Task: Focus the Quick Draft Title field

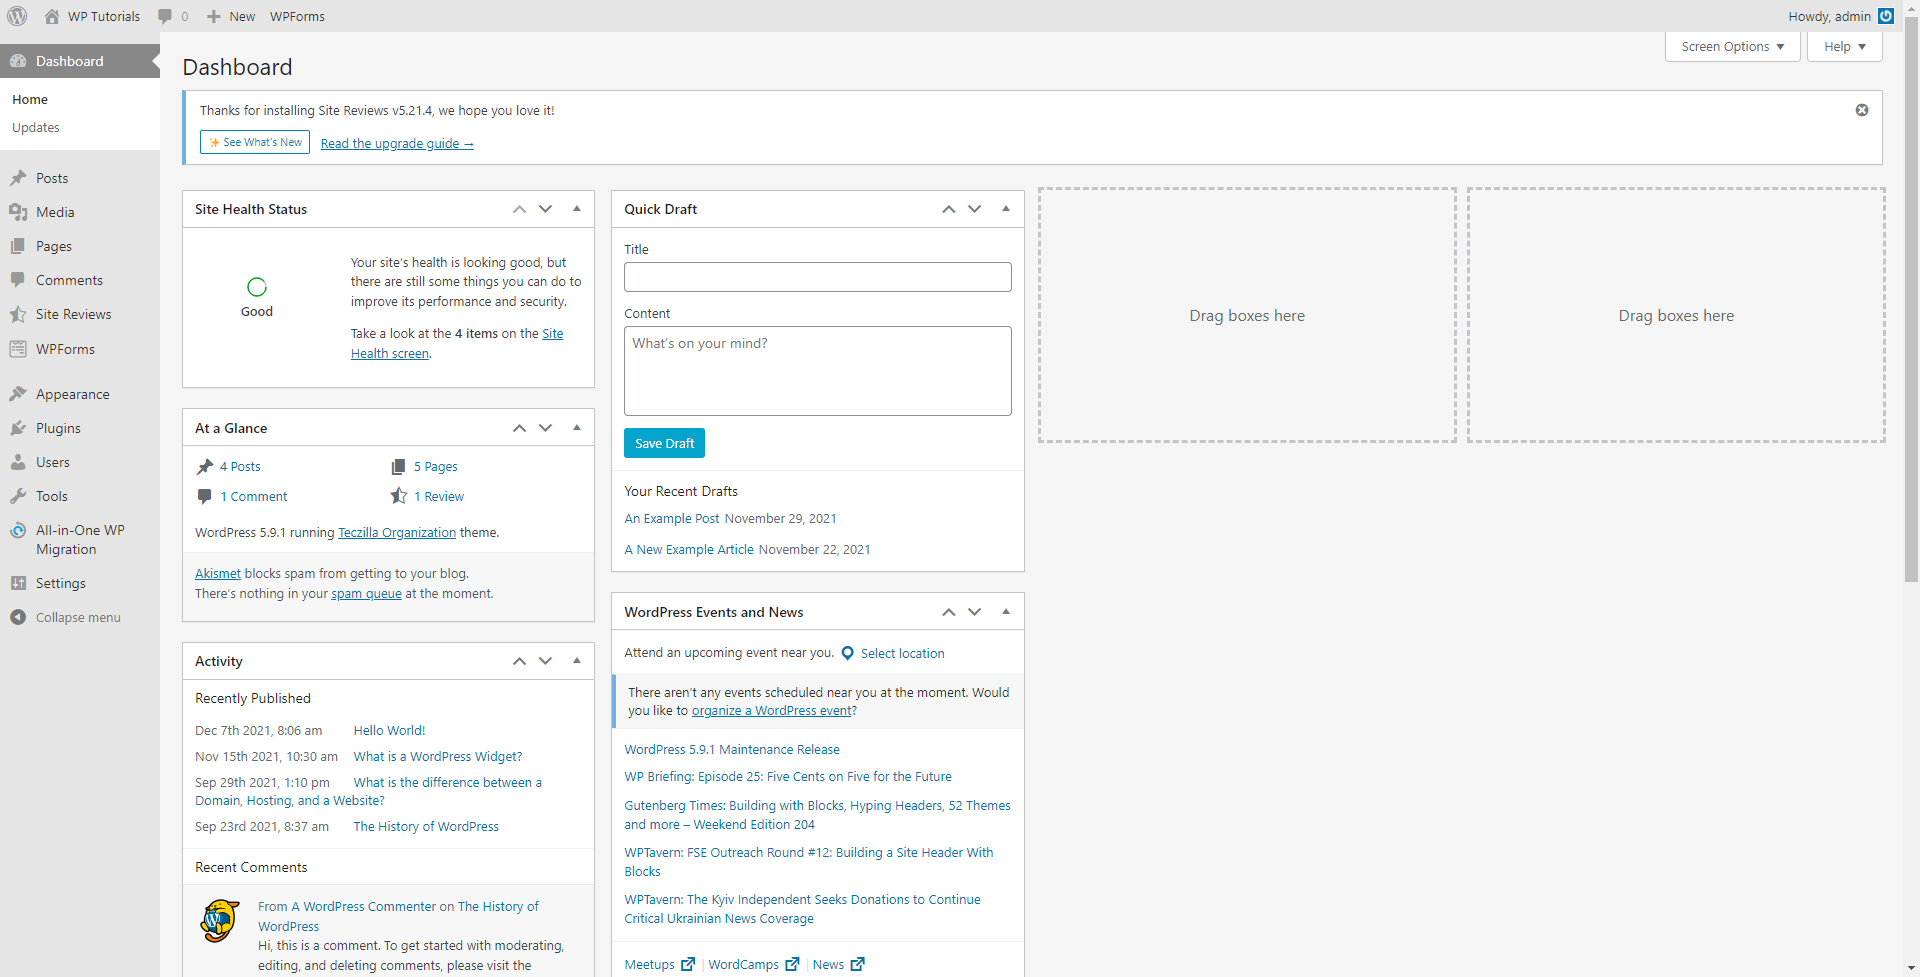Action: (818, 277)
